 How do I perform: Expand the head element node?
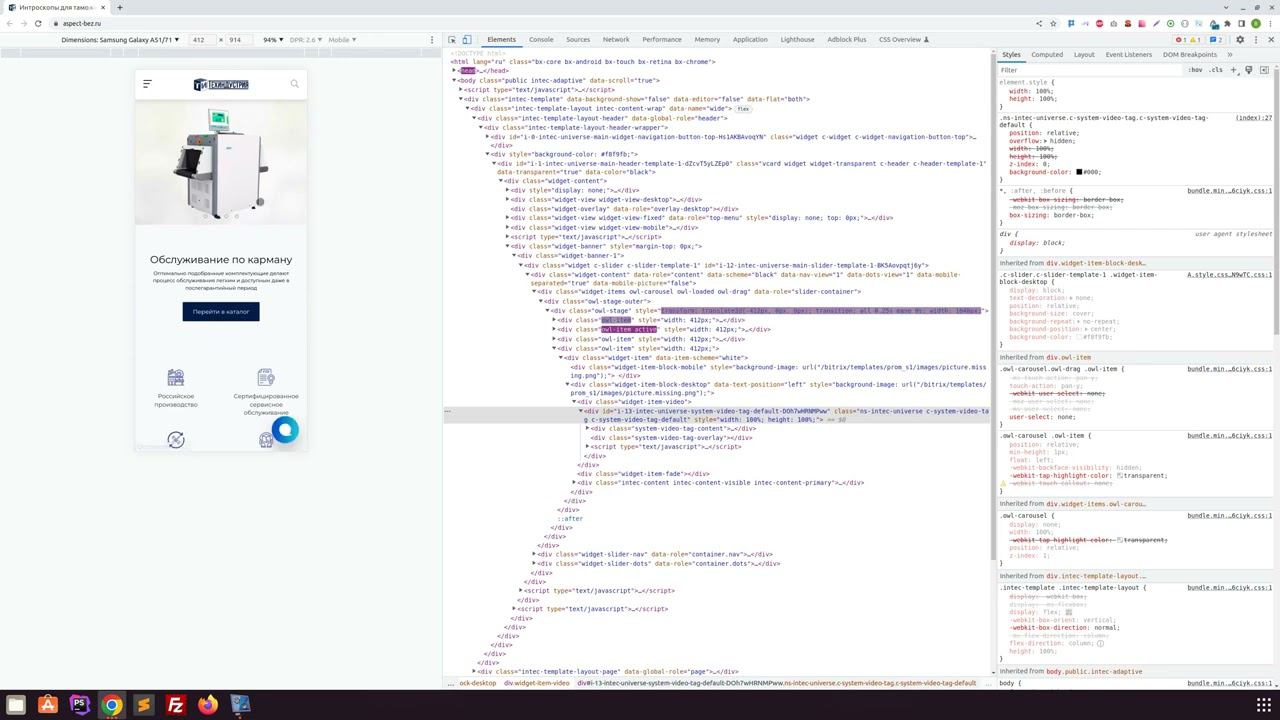454,71
